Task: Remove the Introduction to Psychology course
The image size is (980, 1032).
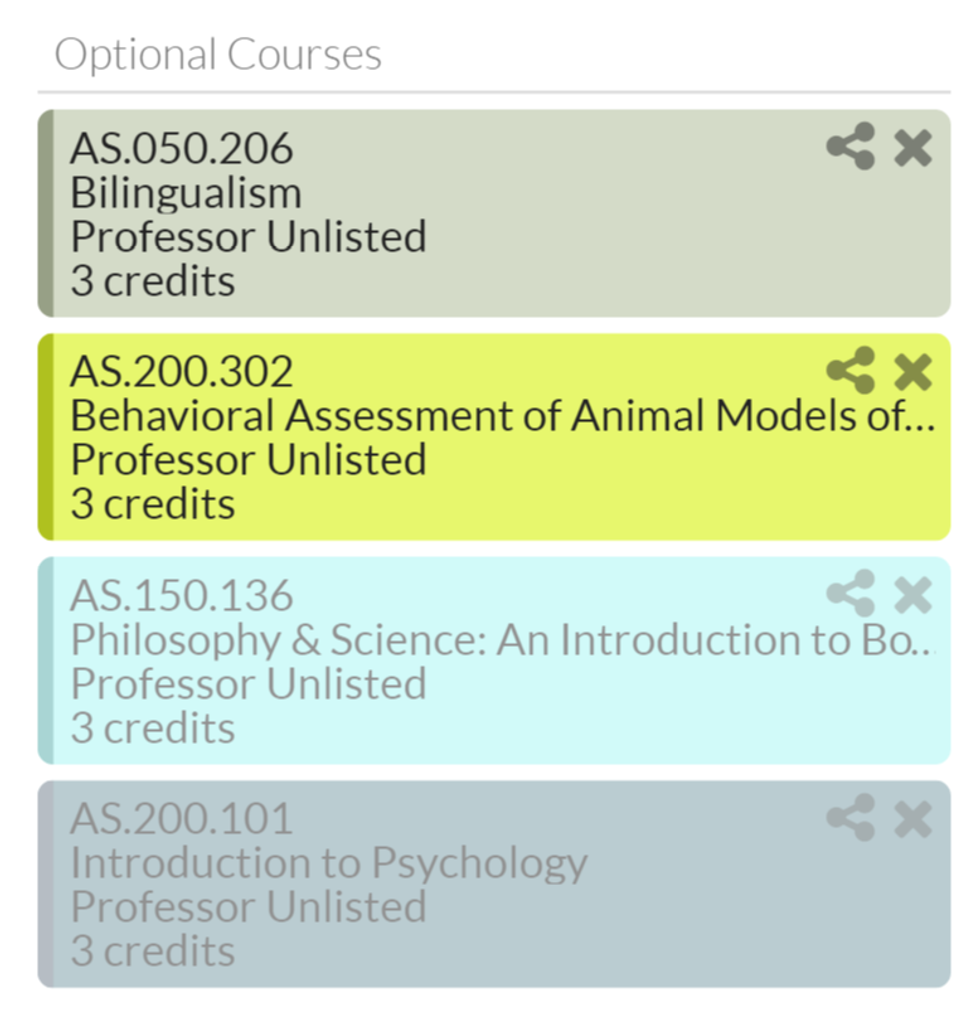Action: (912, 820)
